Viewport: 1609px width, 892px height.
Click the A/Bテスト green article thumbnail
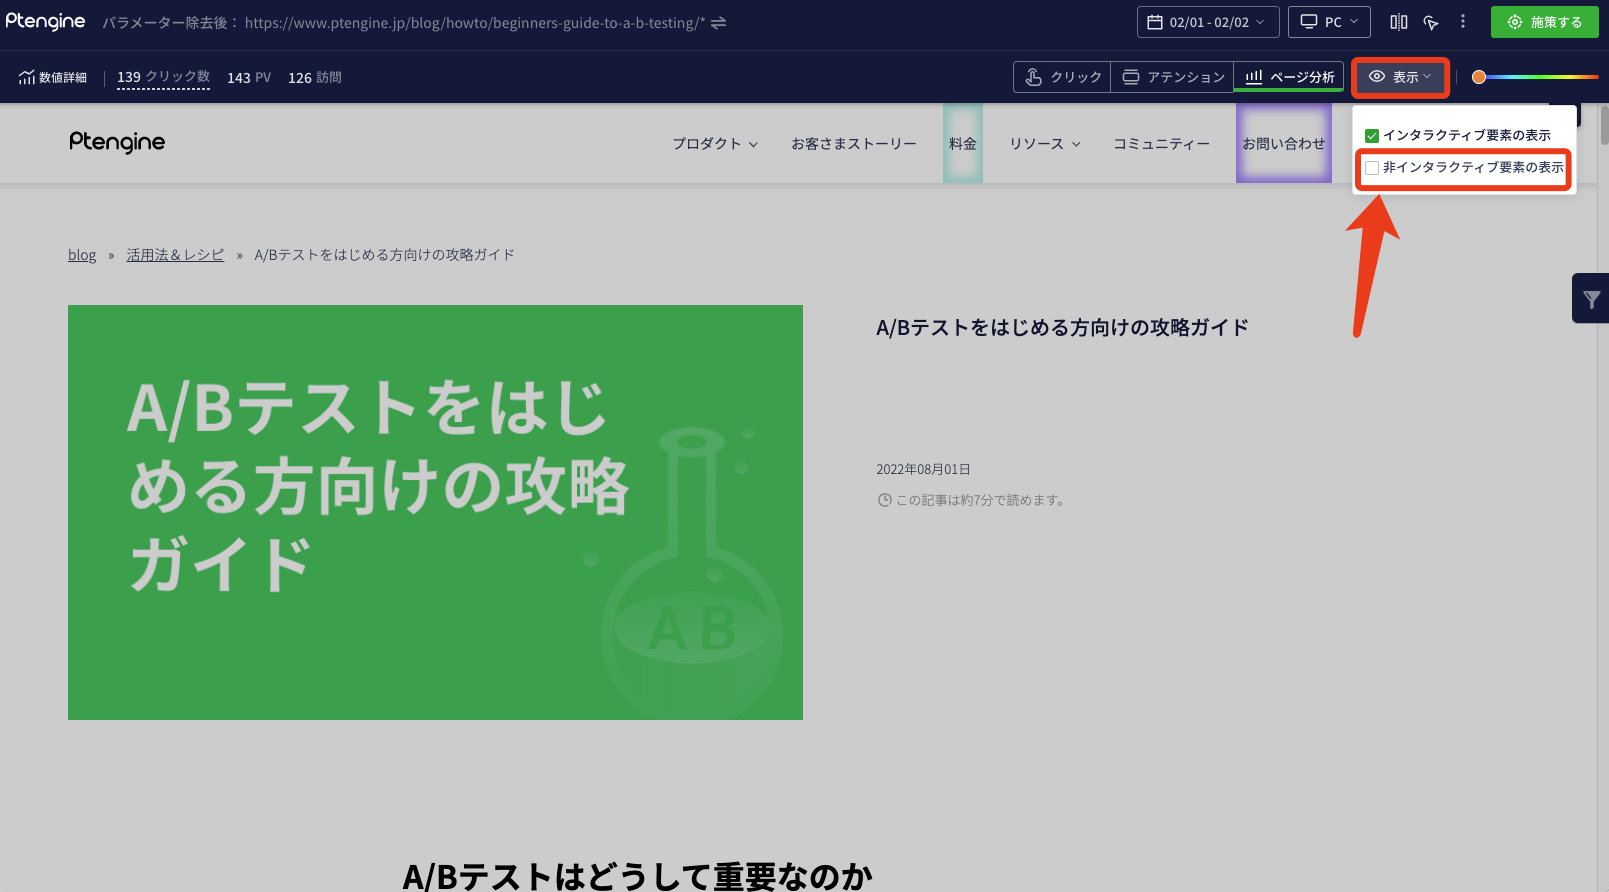(x=435, y=512)
